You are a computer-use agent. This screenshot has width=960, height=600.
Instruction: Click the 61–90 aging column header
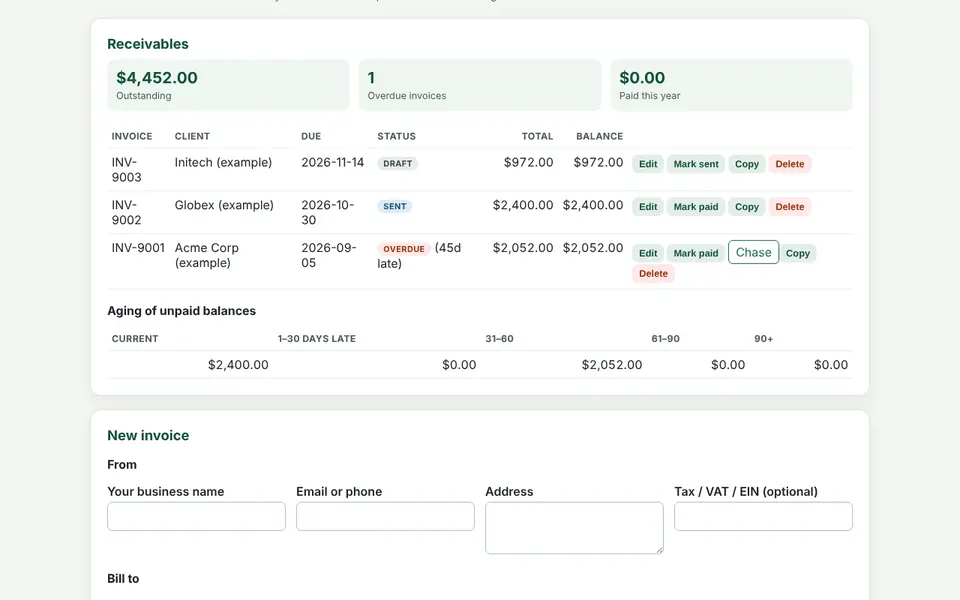click(x=666, y=339)
